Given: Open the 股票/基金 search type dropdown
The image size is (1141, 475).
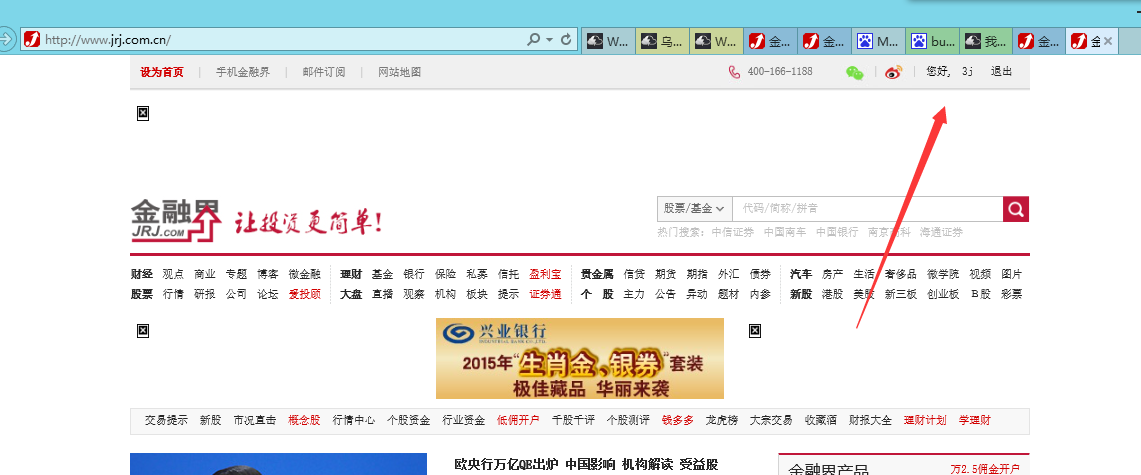Looking at the screenshot, I should coord(694,209).
